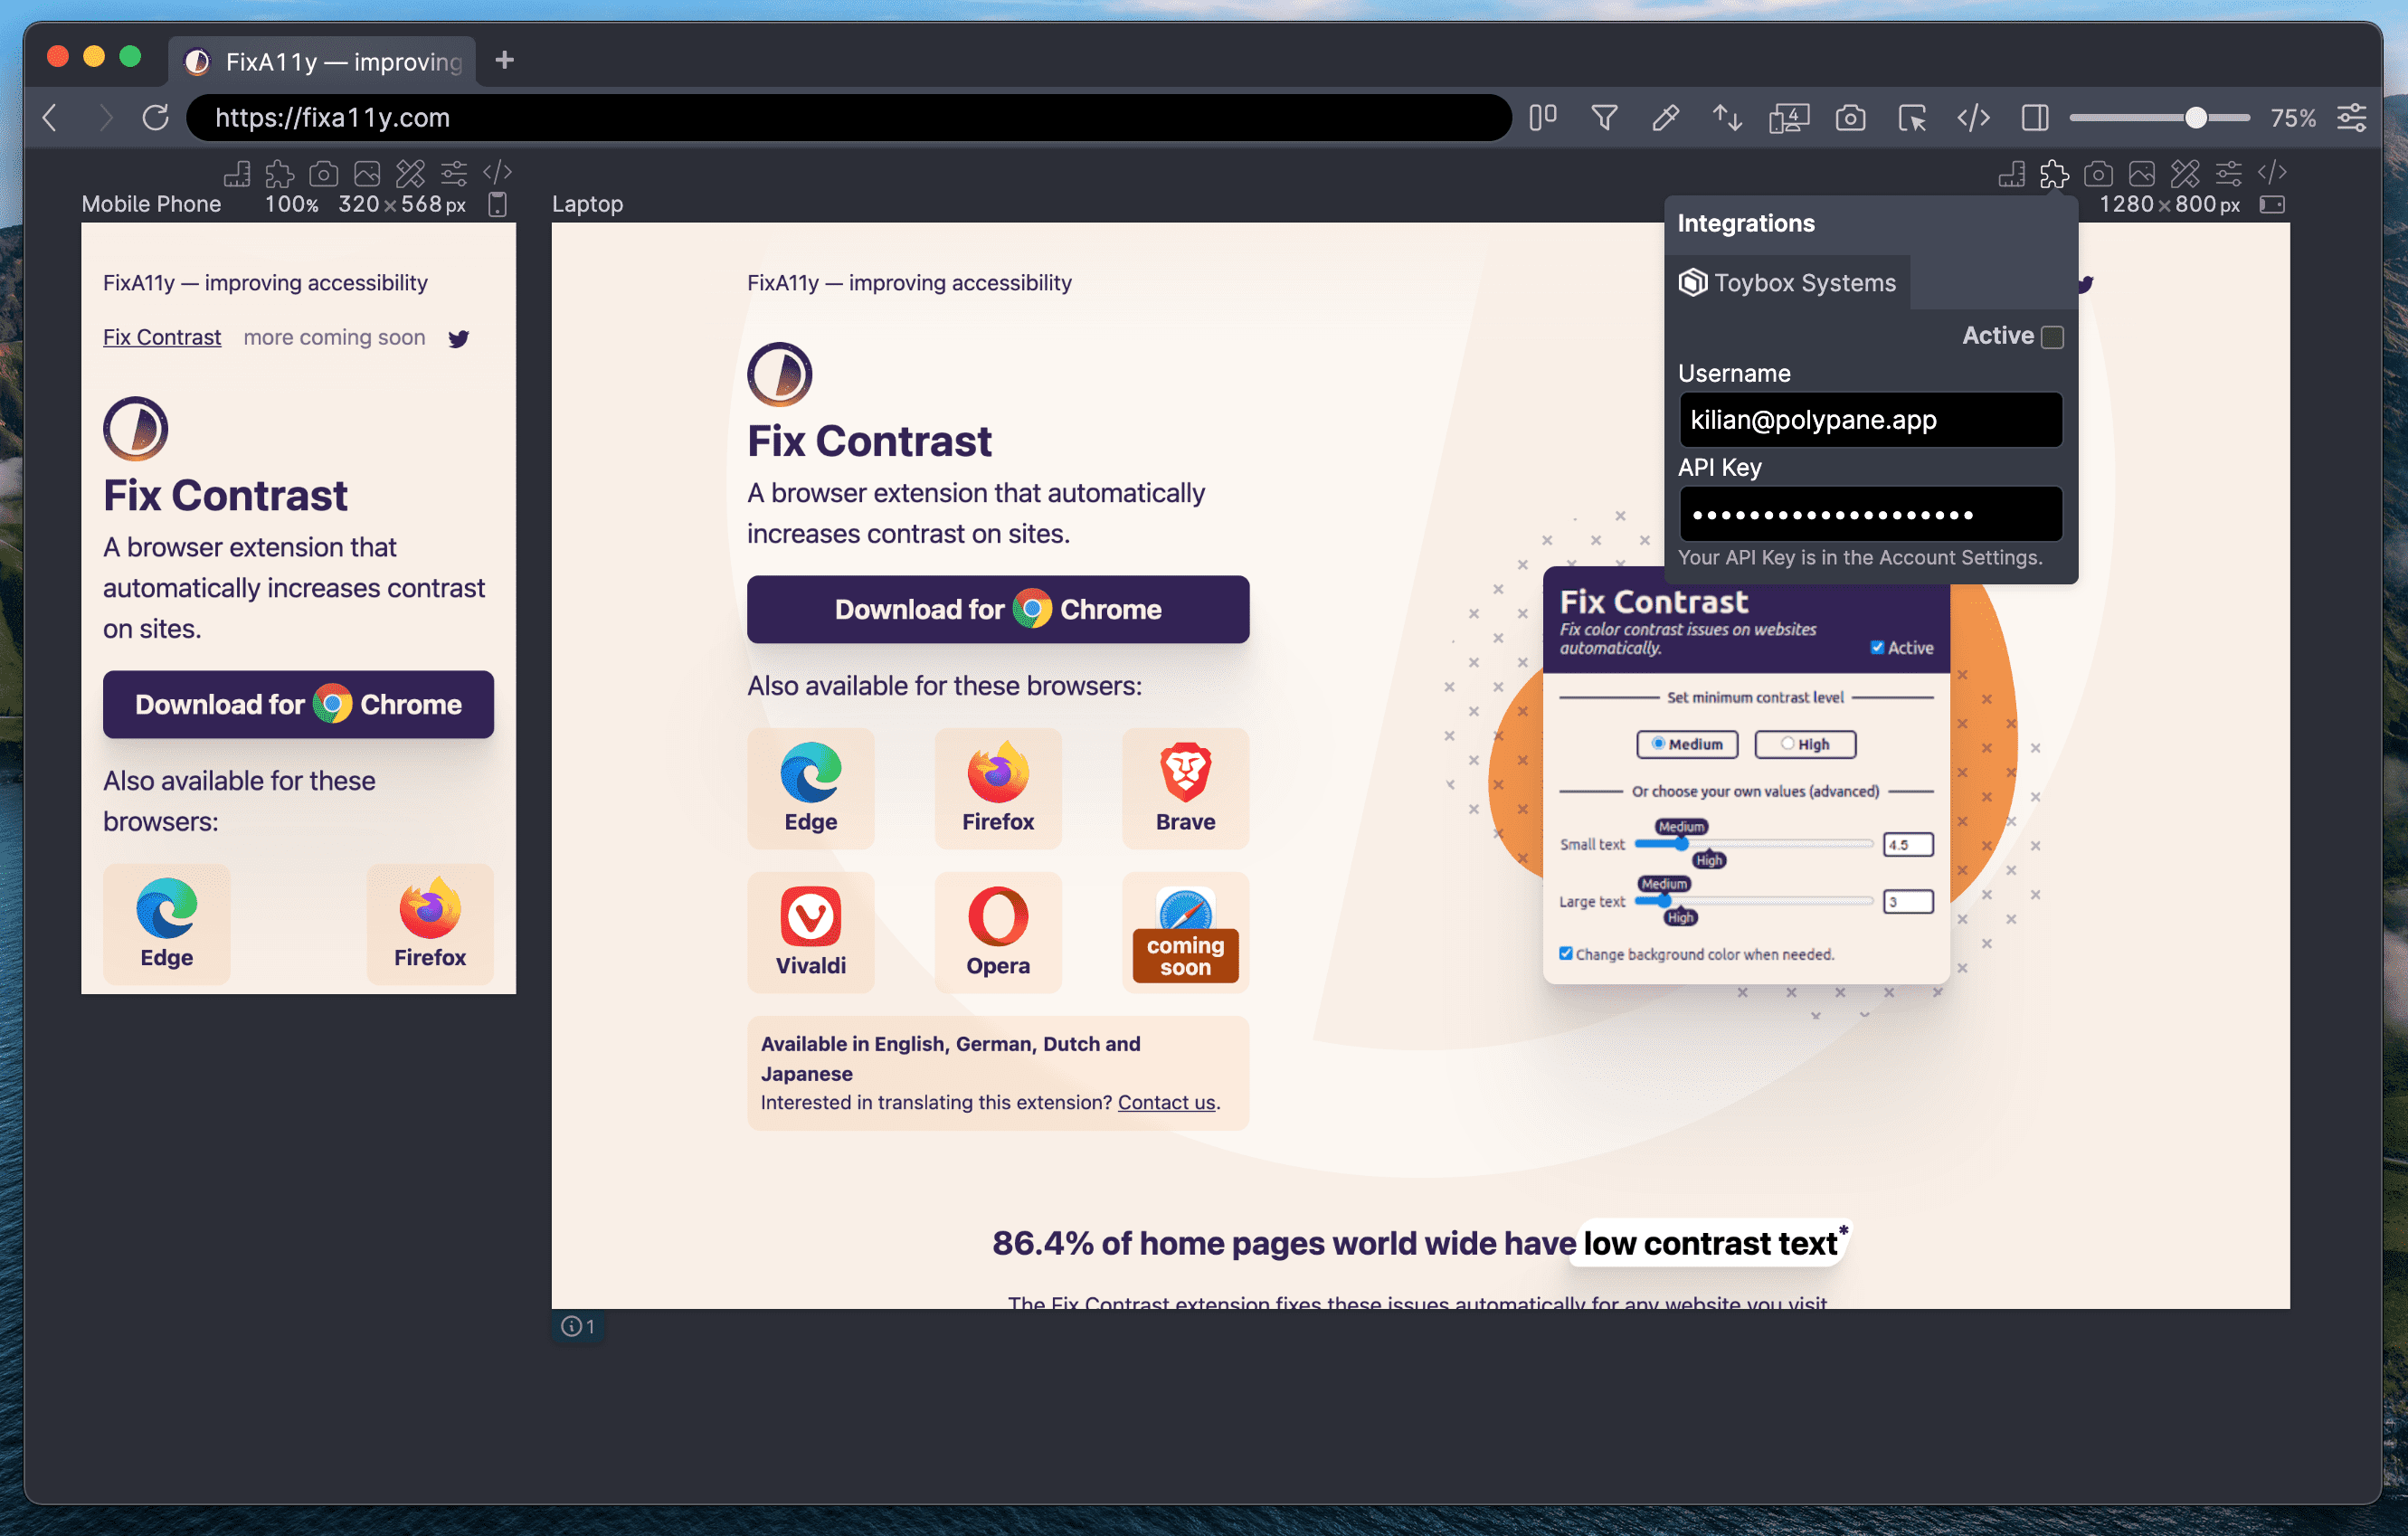Click the API Key password field

coord(1870,514)
